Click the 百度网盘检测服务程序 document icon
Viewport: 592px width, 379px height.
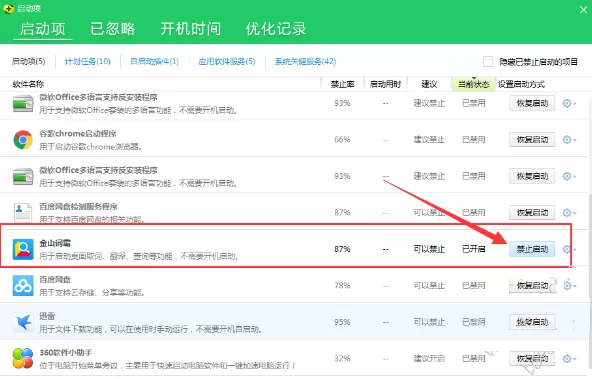(x=23, y=213)
